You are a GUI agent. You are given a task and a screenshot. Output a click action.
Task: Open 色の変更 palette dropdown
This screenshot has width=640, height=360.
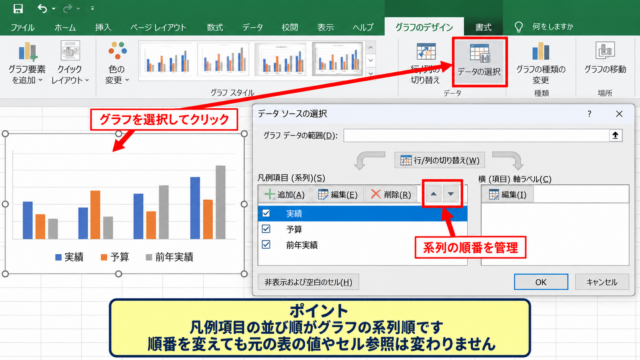(117, 63)
